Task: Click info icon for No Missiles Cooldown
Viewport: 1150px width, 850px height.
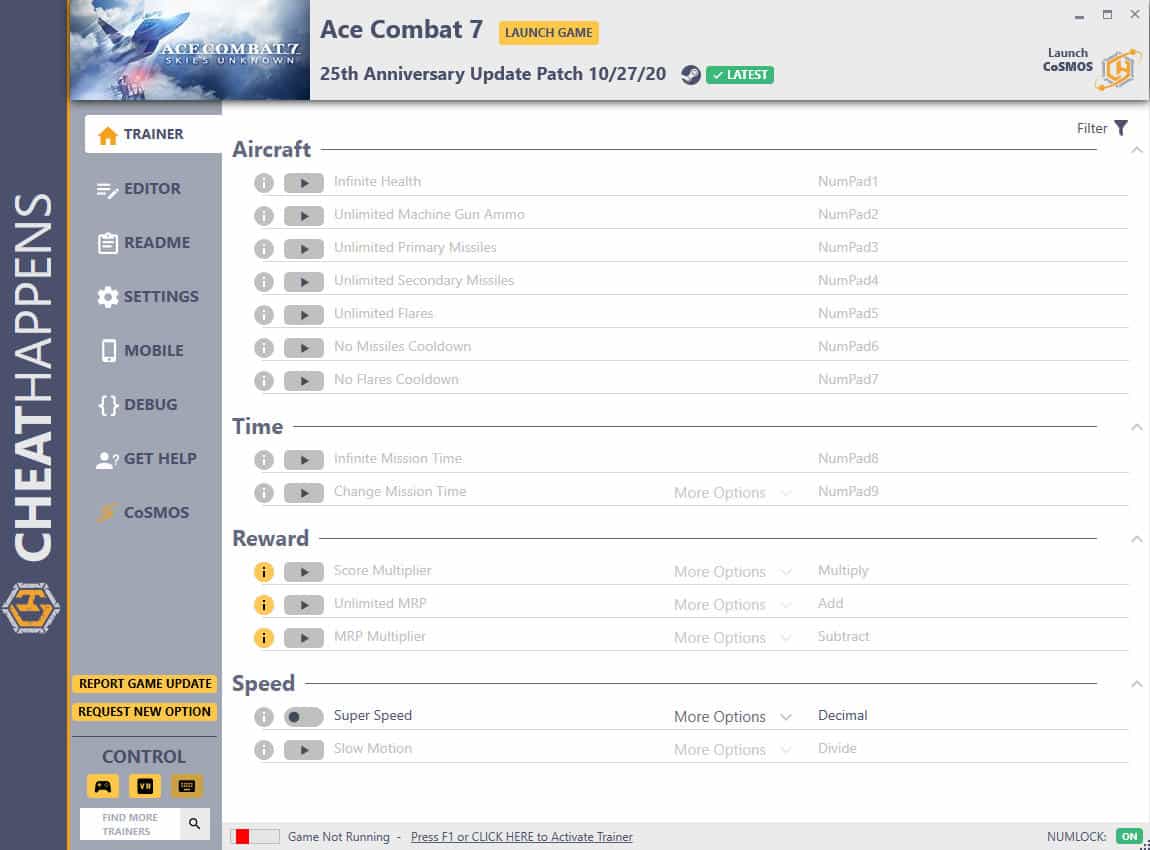Action: click(x=264, y=348)
